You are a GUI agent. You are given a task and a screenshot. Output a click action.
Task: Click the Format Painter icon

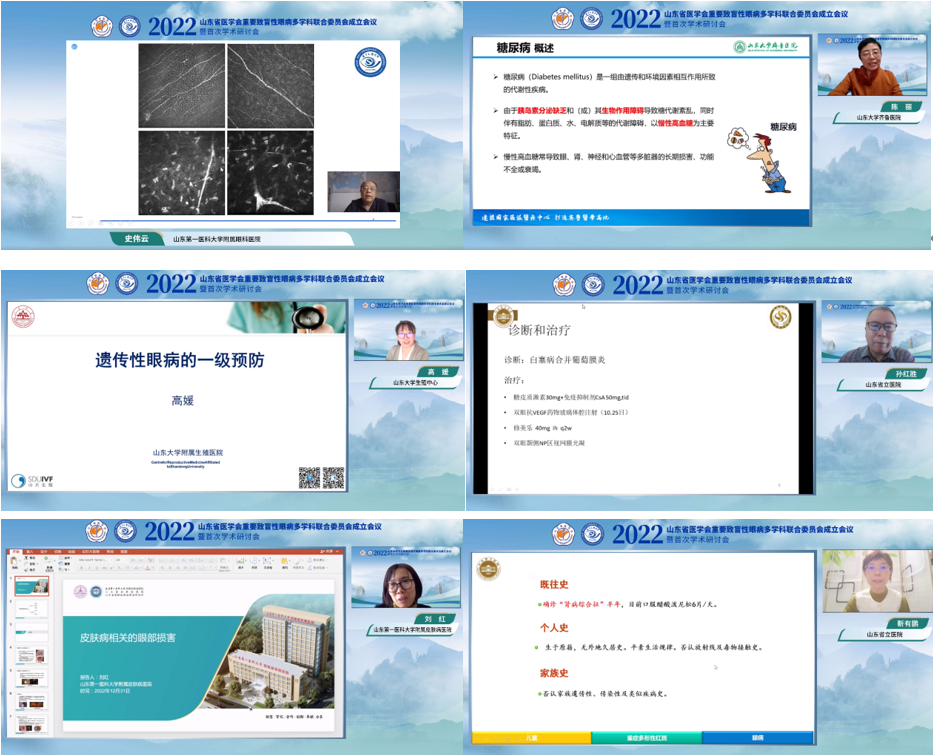coord(27,568)
